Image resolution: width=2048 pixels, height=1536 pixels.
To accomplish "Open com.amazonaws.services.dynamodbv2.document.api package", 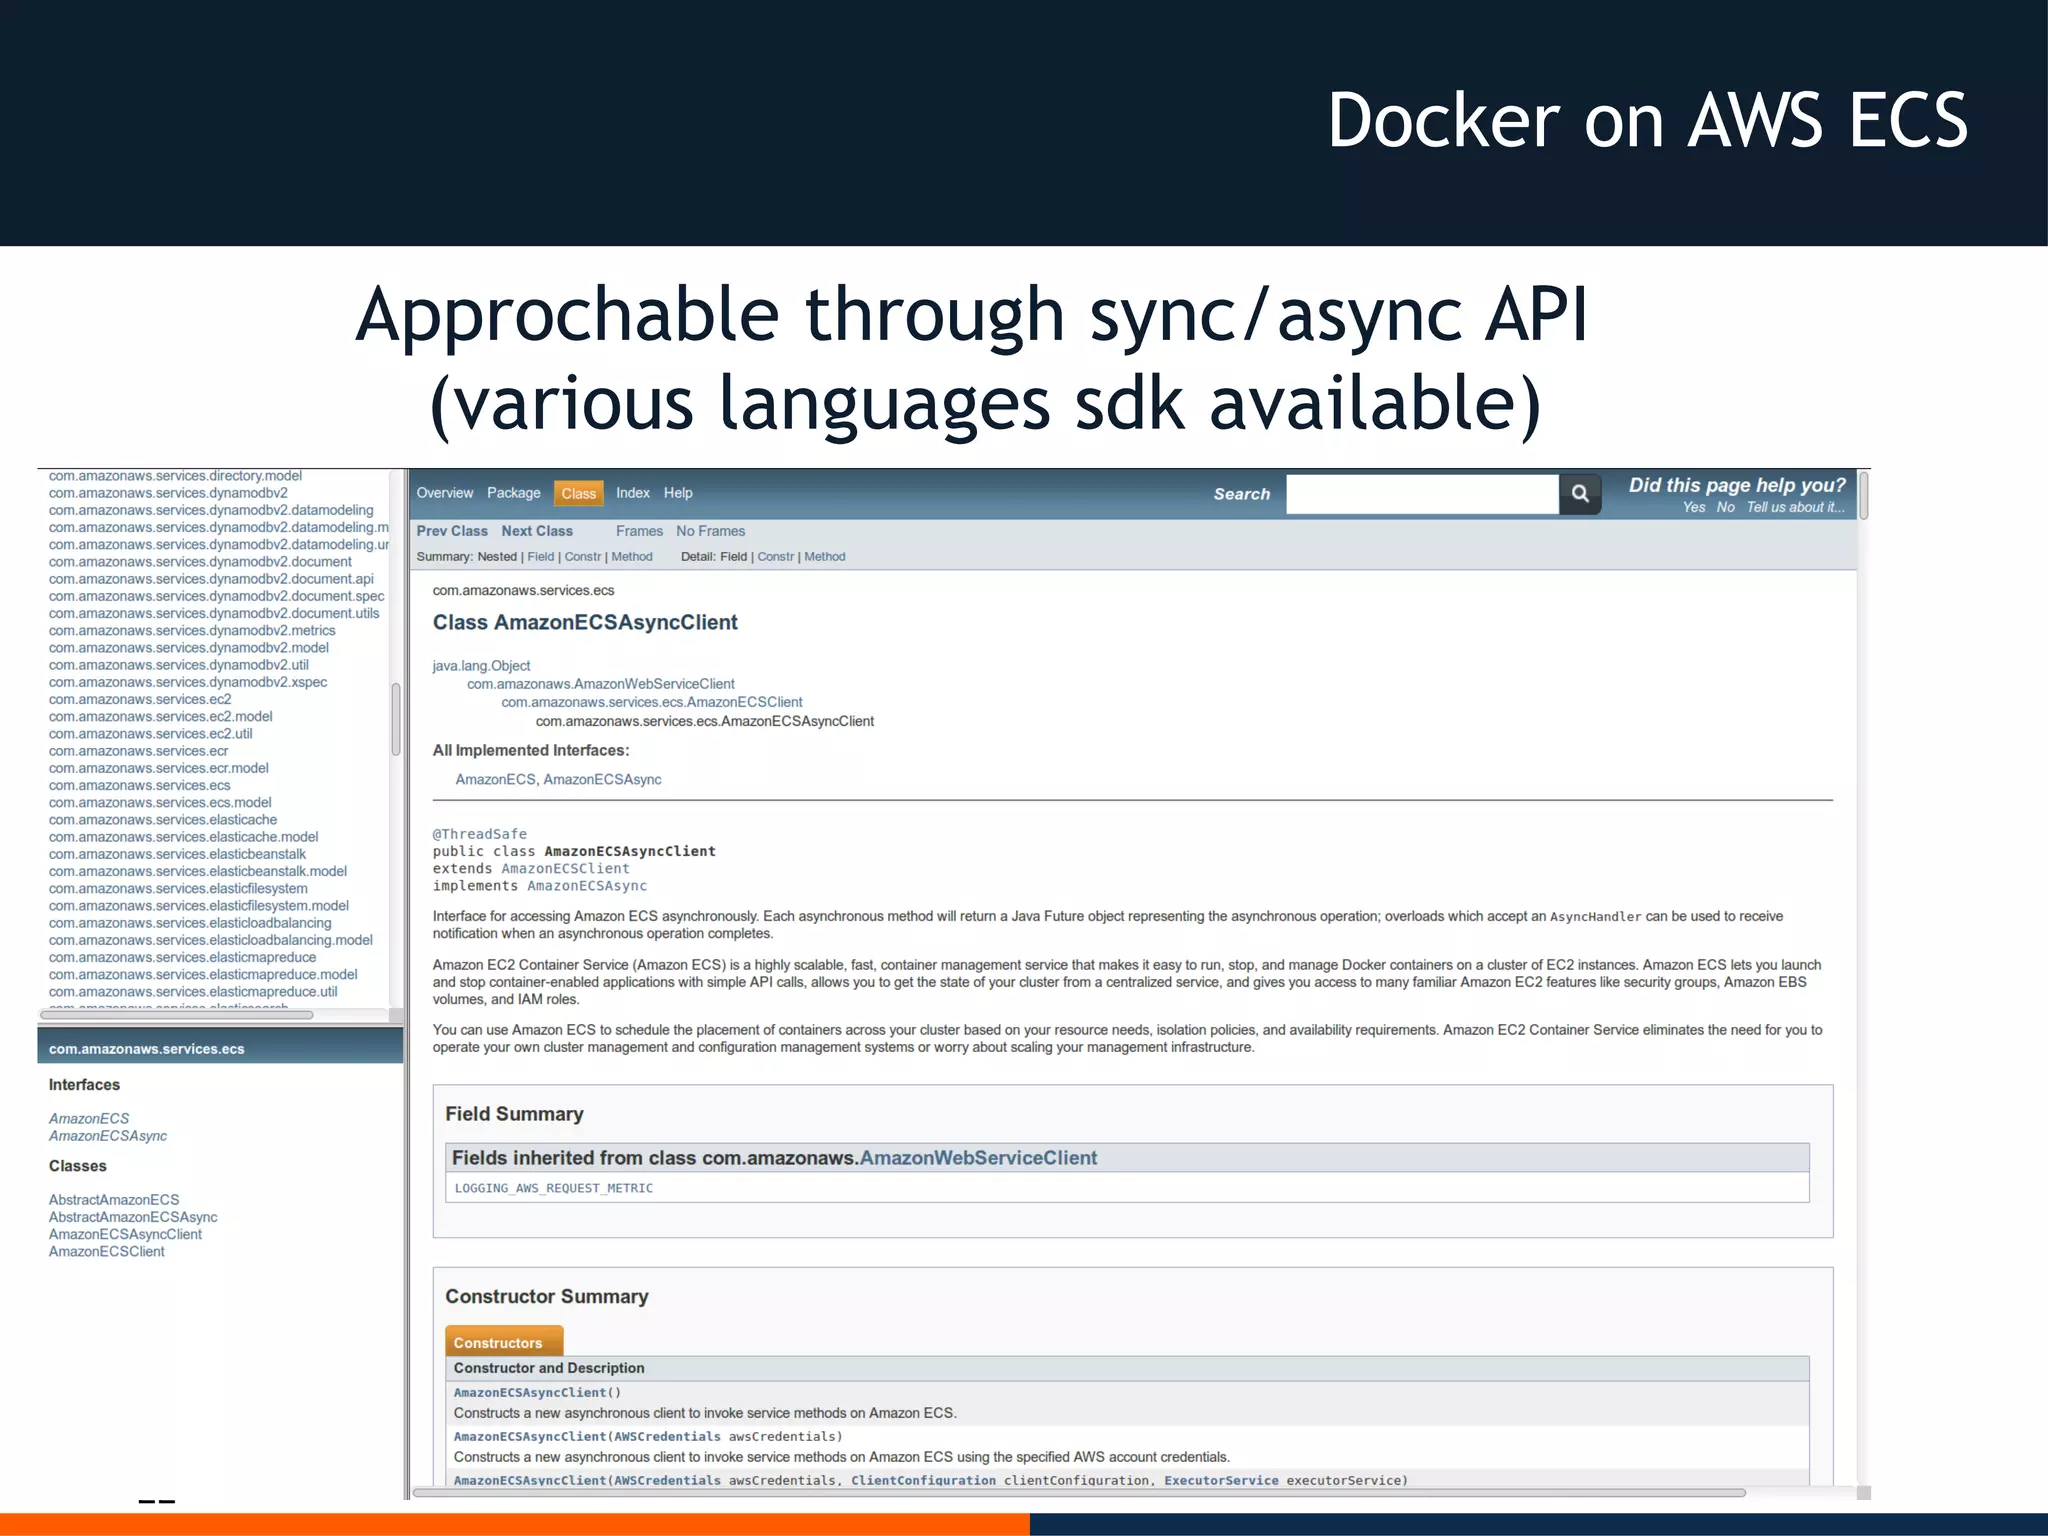I will (x=211, y=579).
